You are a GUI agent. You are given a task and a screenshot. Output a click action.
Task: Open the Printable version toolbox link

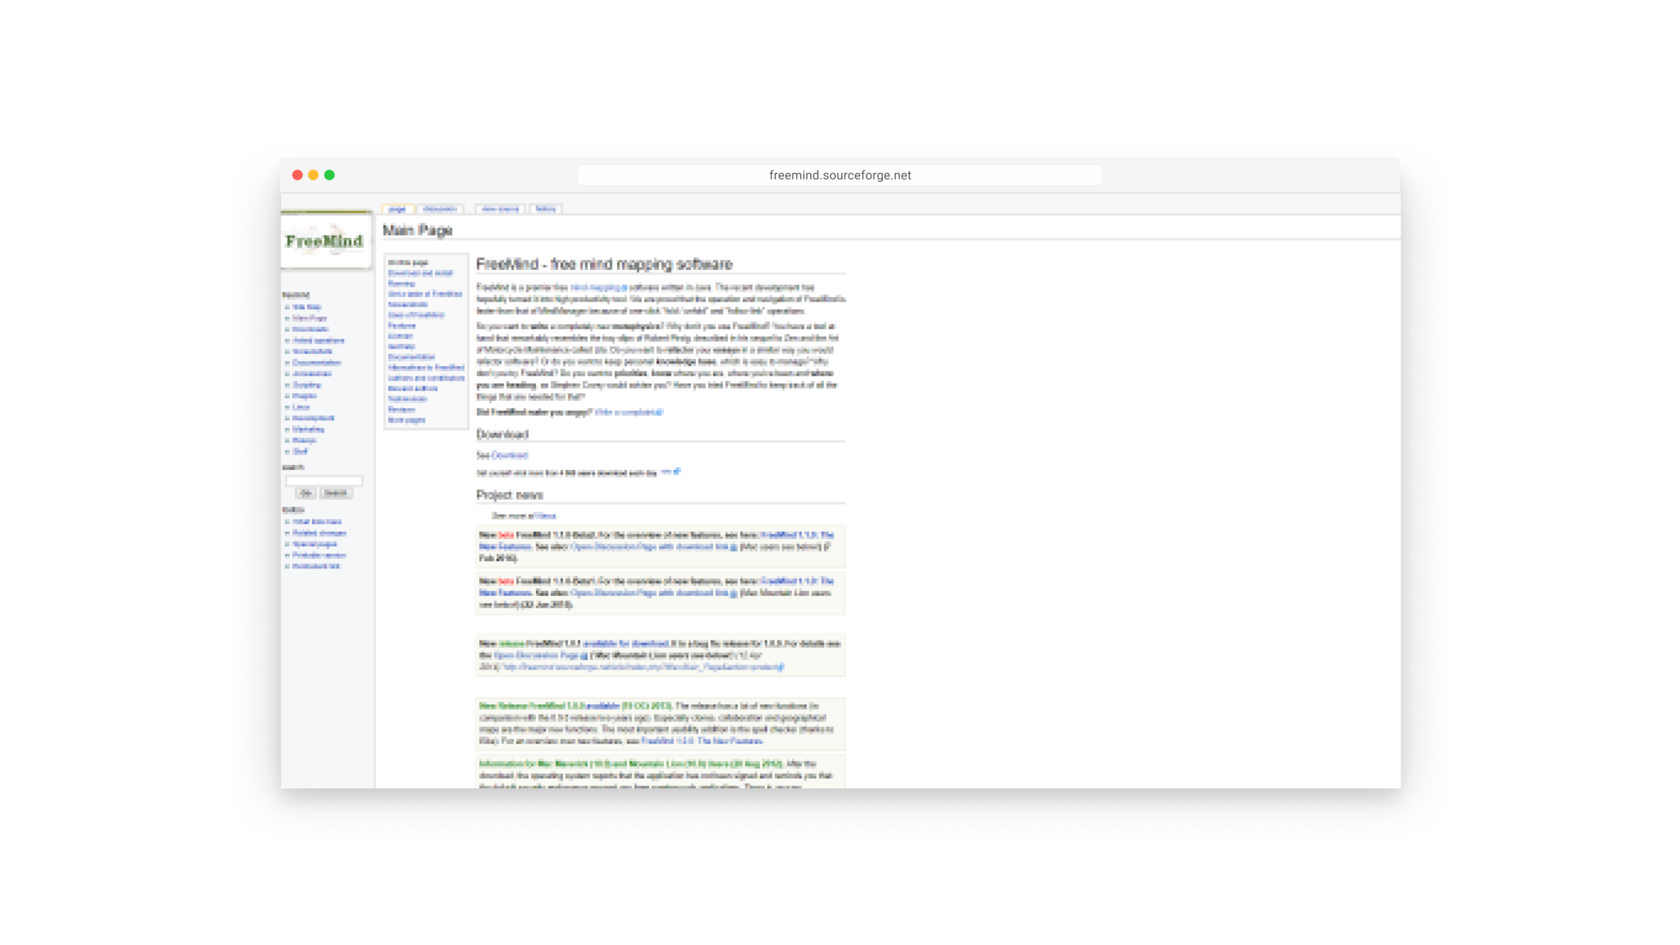pos(319,555)
